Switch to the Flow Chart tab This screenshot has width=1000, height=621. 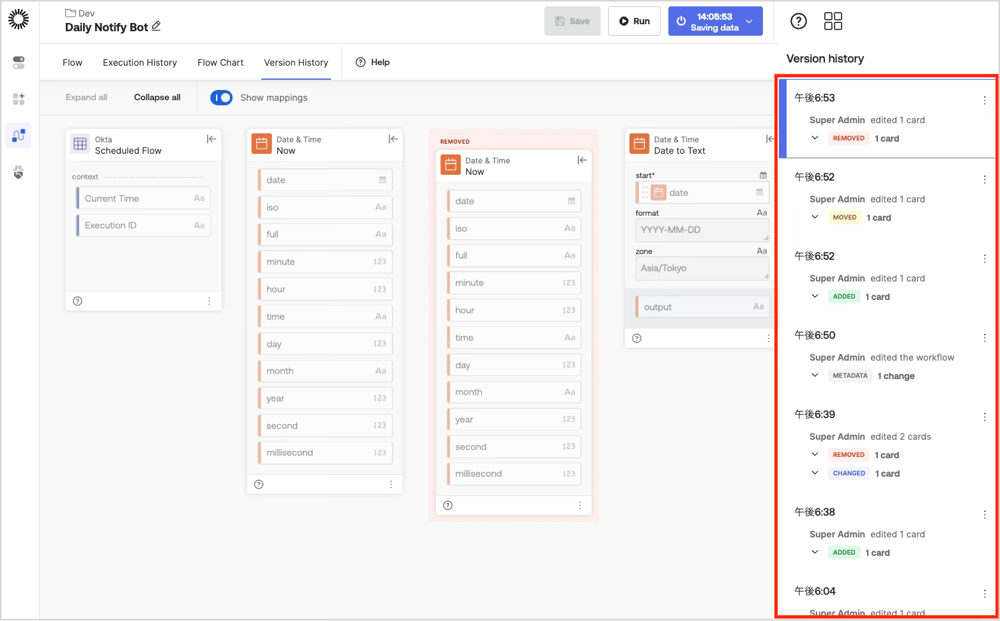[221, 62]
